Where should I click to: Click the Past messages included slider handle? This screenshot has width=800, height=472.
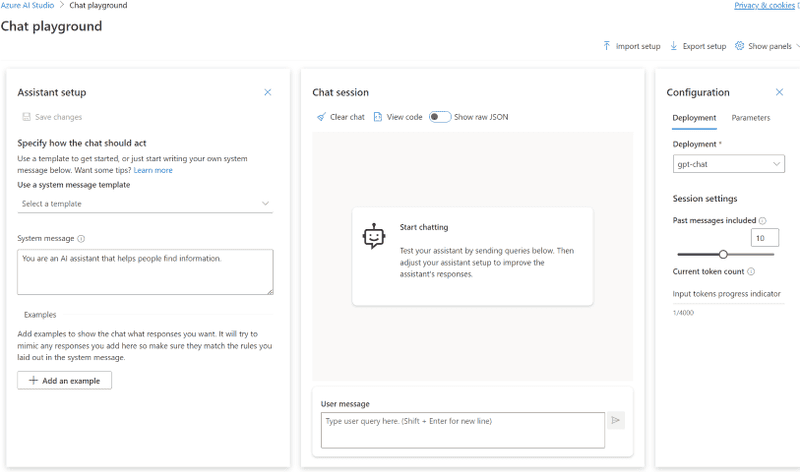click(x=723, y=254)
